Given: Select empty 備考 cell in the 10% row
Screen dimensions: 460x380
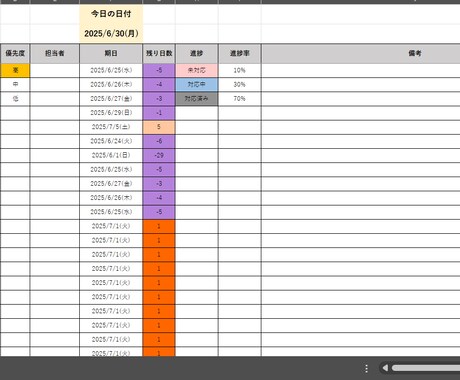Looking at the screenshot, I should click(361, 71).
